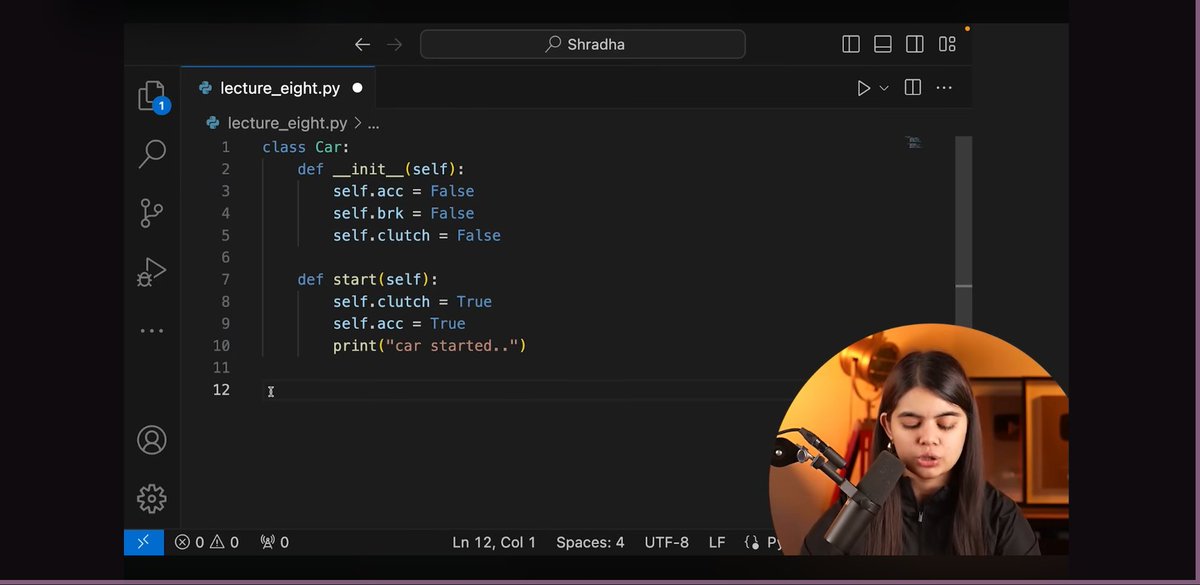Click the Ln 12, Col 1 indicator
Image resolution: width=1200 pixels, height=585 pixels.
pos(494,542)
